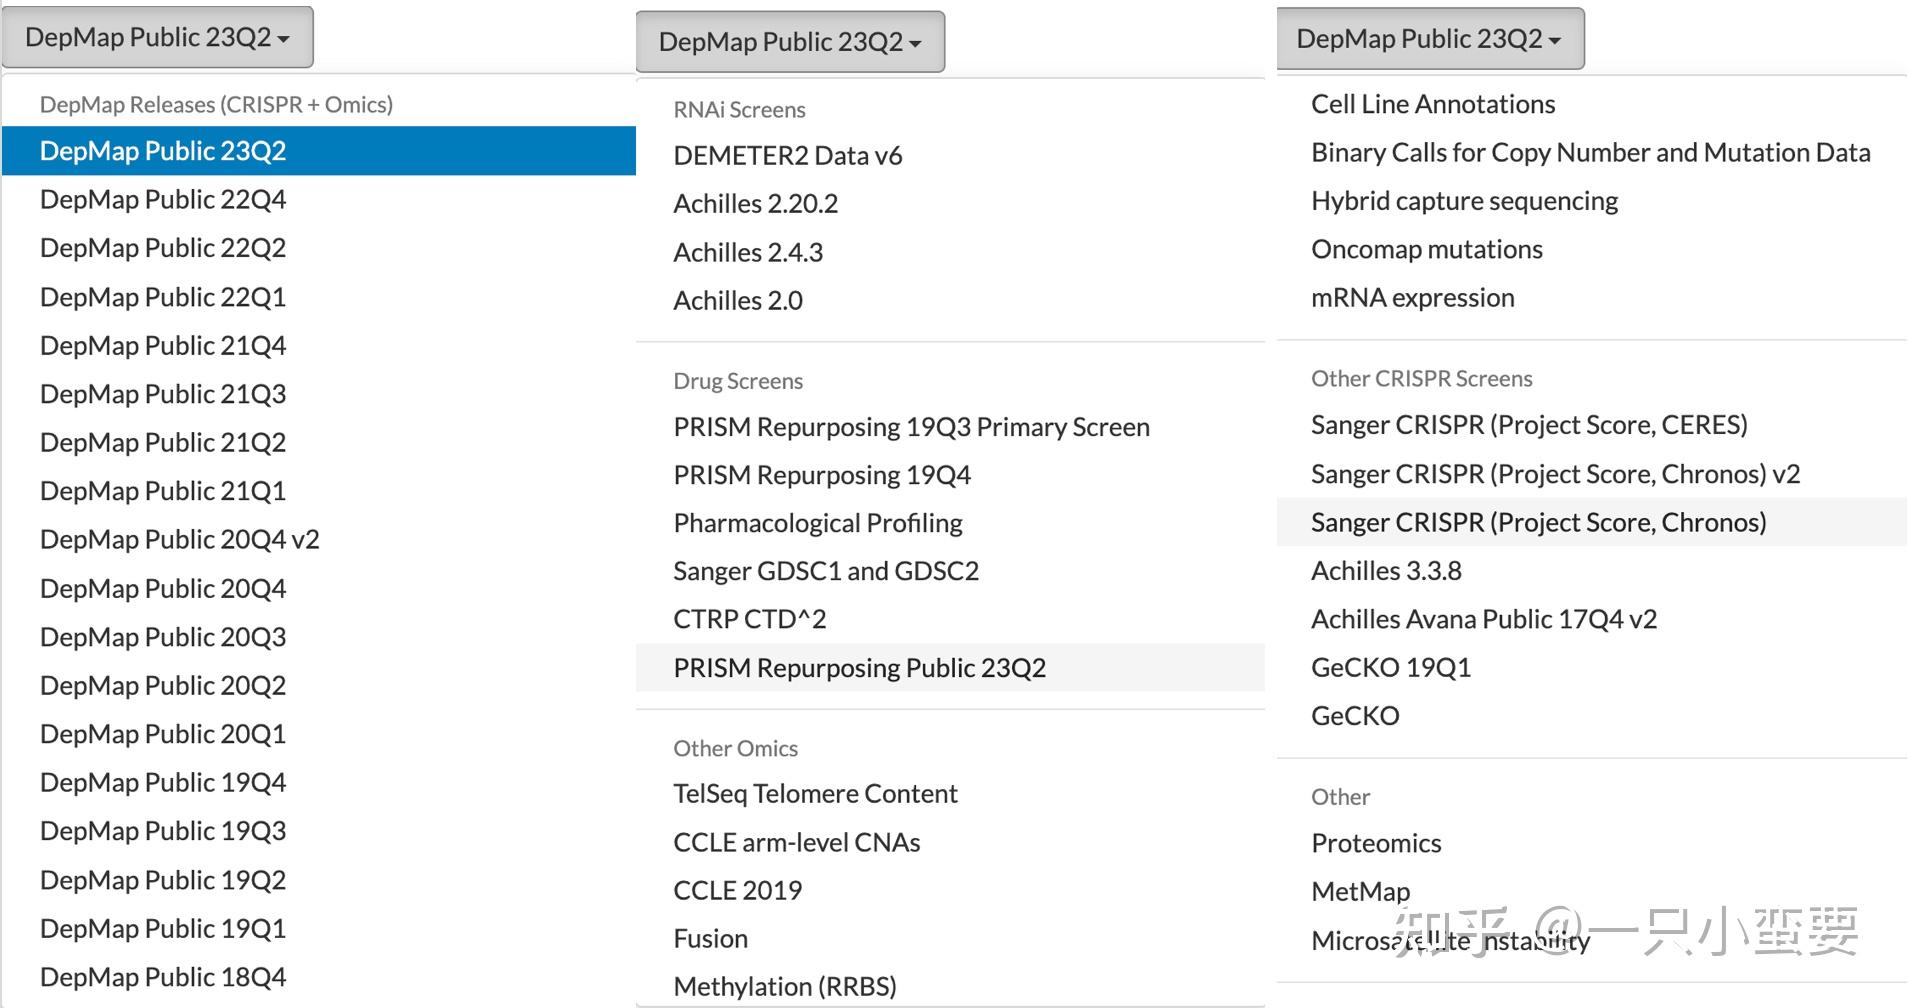The image size is (1908, 1008).
Task: Choose GeCKO 19Q1 CRISPR screen
Action: 1391,668
